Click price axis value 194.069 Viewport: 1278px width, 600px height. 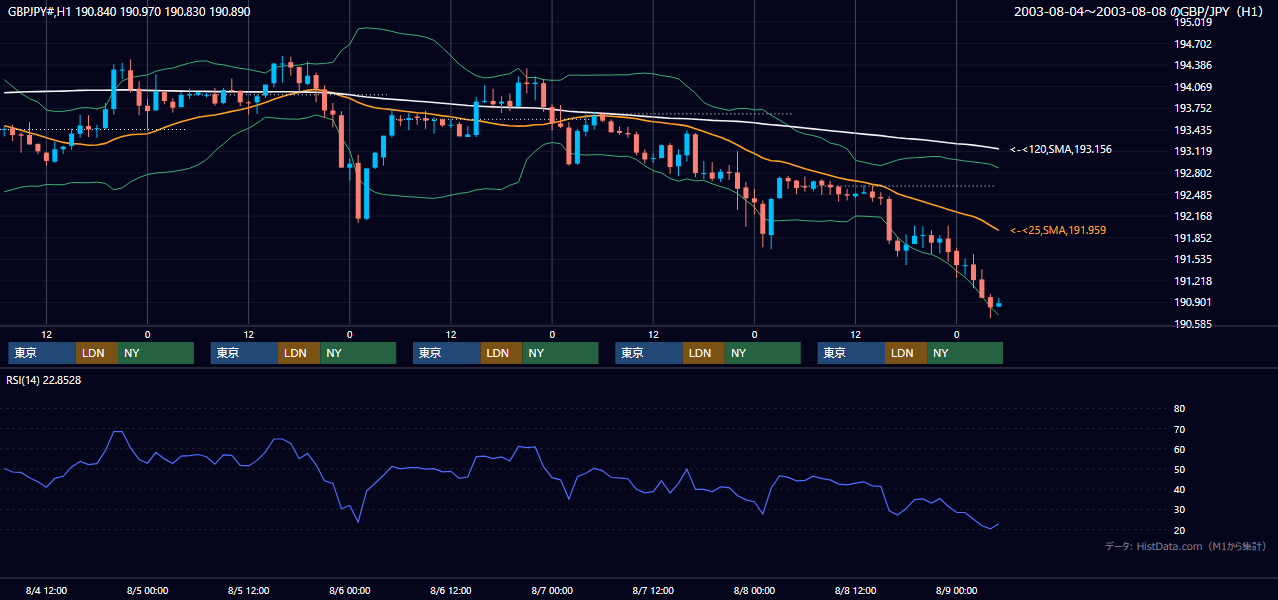click(x=1193, y=87)
